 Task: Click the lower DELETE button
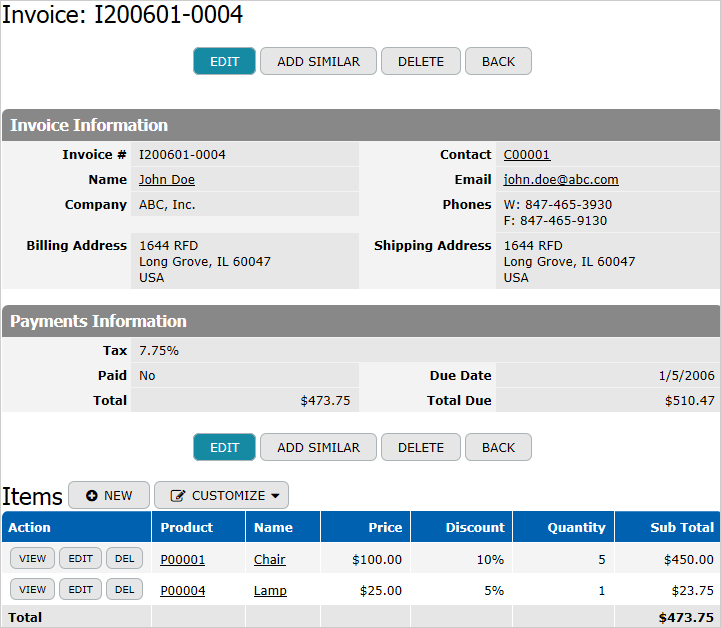pyautogui.click(x=421, y=447)
